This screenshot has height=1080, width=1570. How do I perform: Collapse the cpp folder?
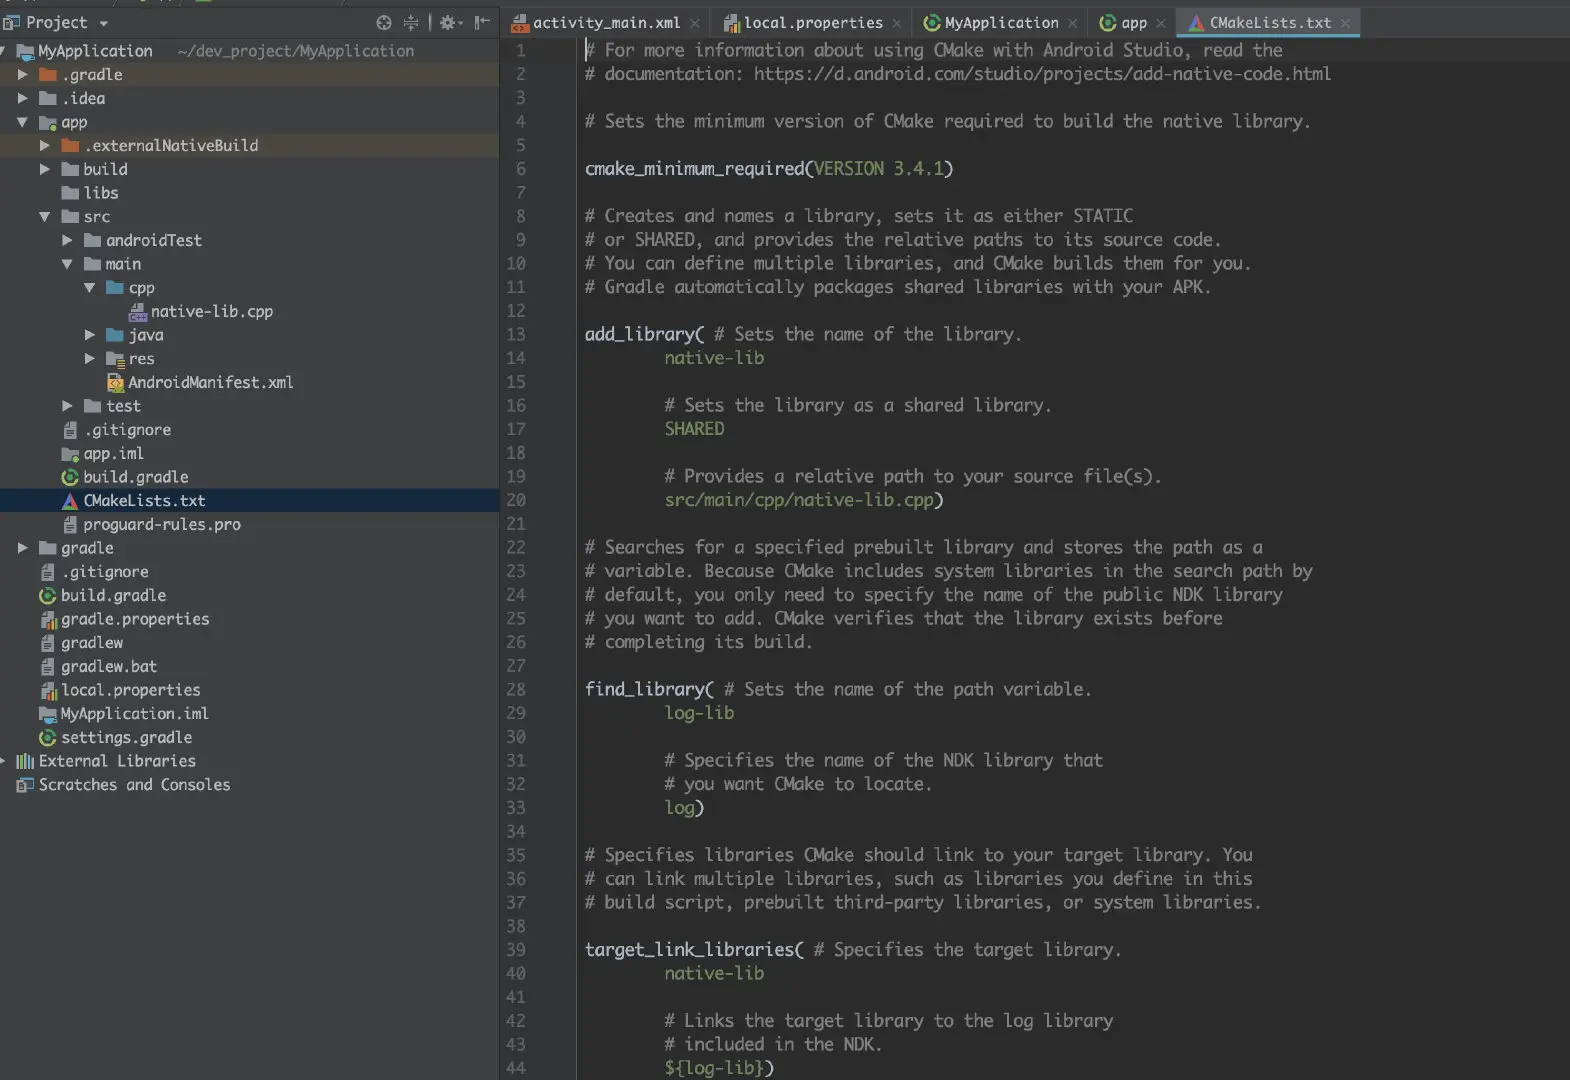pyautogui.click(x=90, y=288)
